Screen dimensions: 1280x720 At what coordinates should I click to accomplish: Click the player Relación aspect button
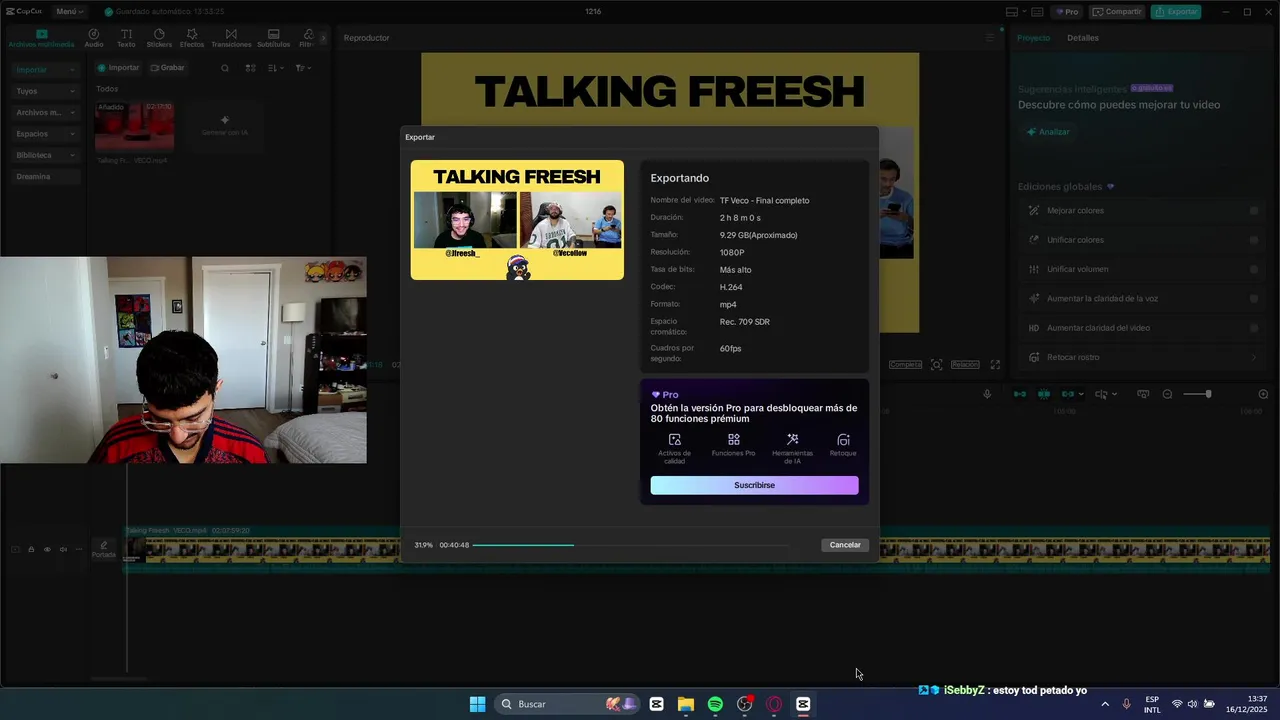click(965, 365)
